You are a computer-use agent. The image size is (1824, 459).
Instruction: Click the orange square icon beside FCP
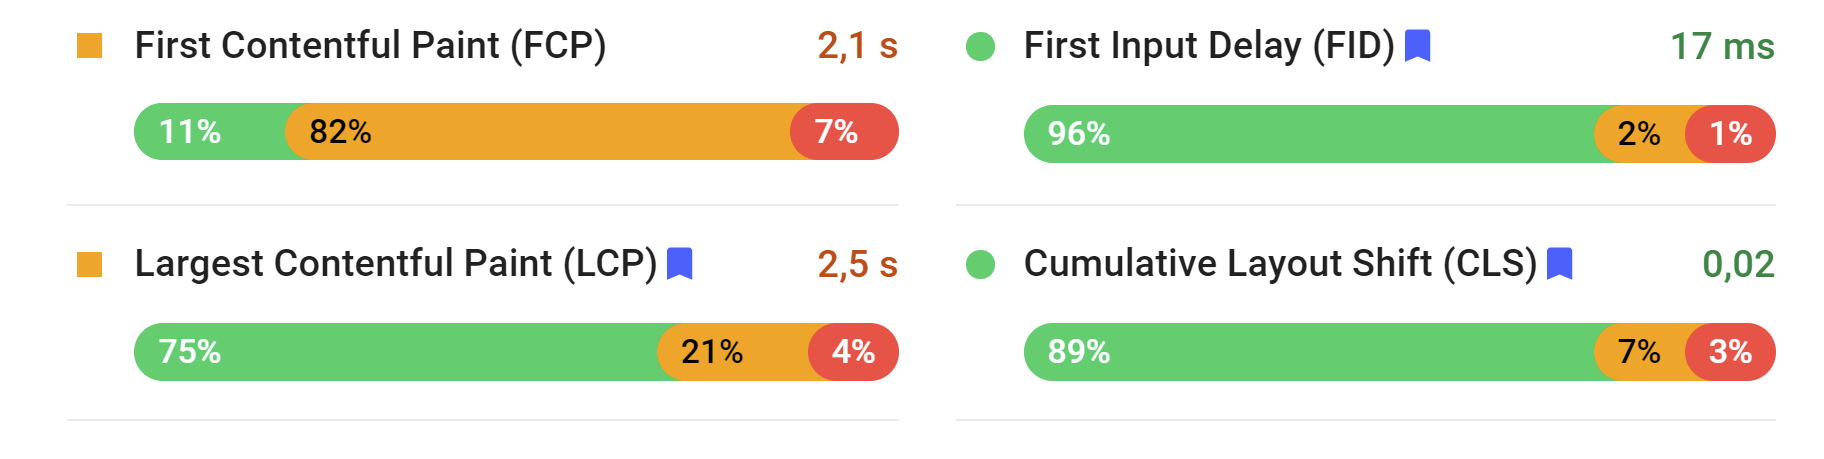coord(90,46)
